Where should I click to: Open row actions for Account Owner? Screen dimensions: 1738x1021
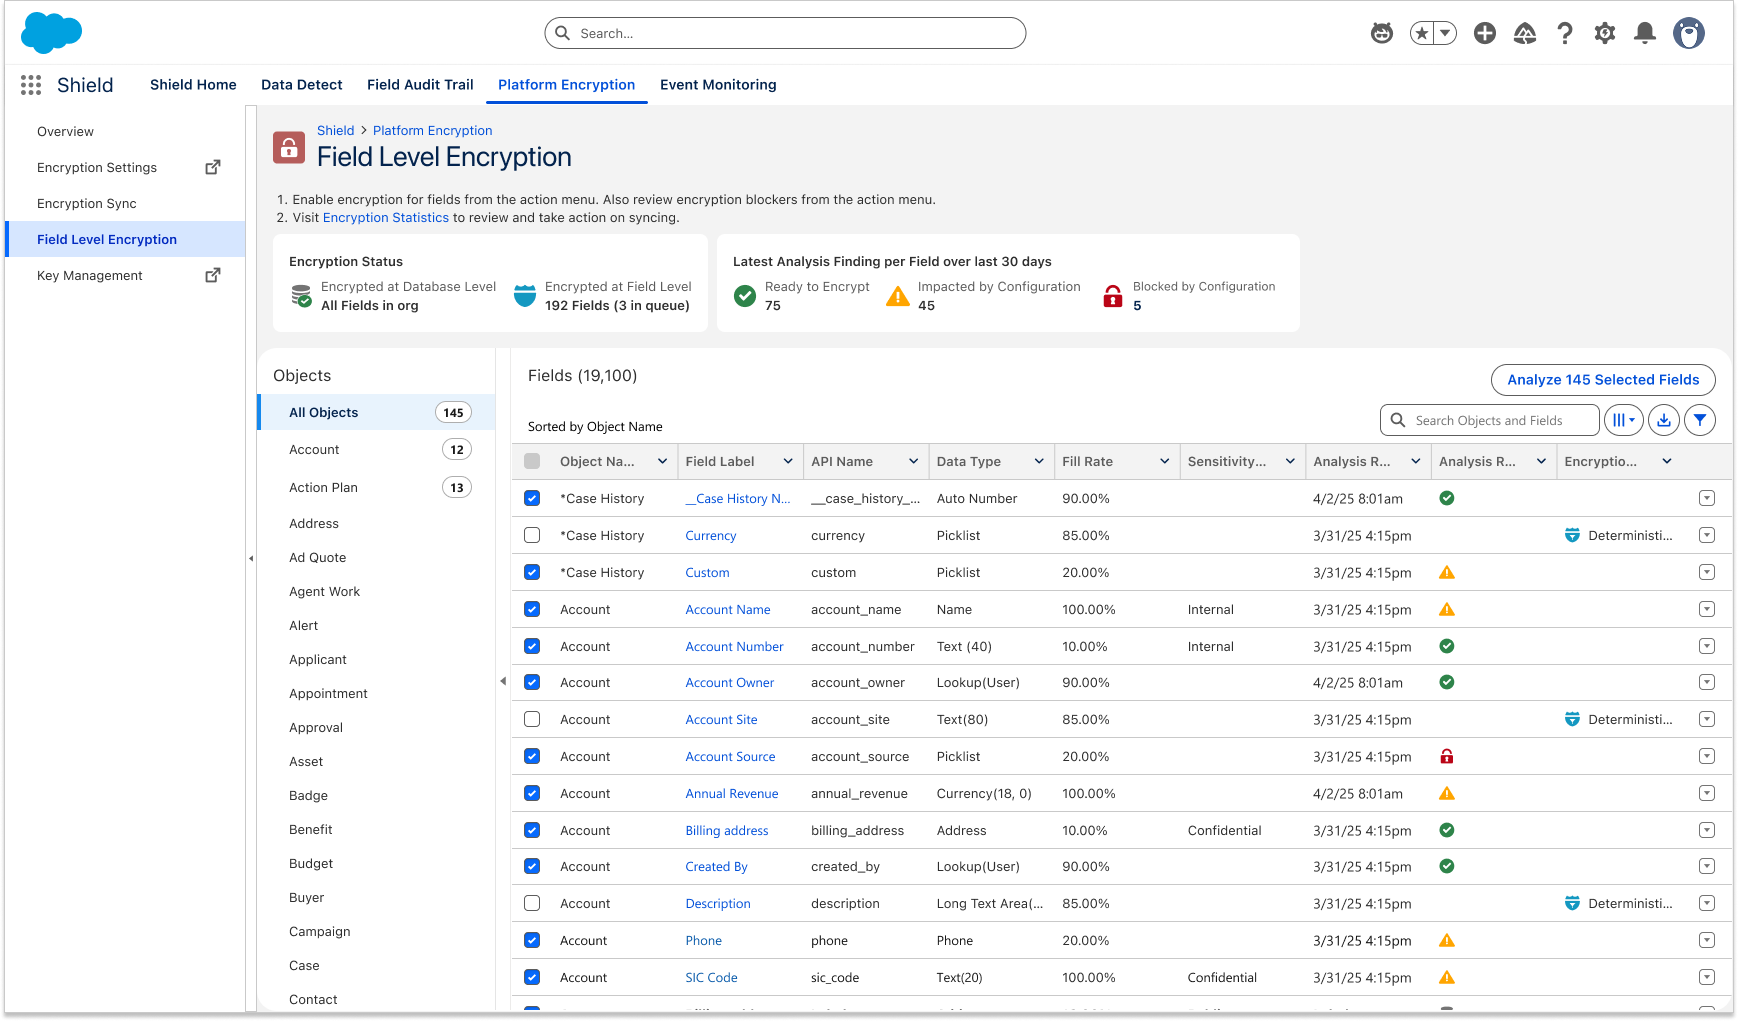click(1707, 682)
